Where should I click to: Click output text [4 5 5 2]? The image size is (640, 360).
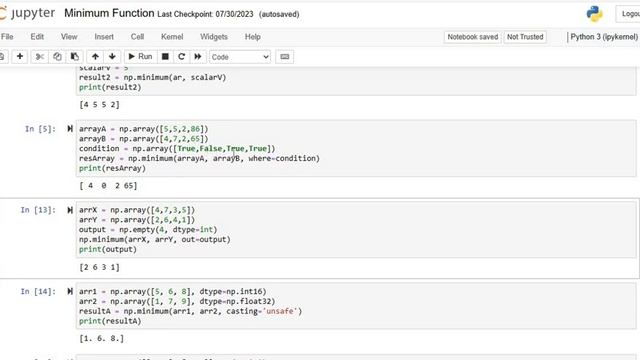coord(99,104)
